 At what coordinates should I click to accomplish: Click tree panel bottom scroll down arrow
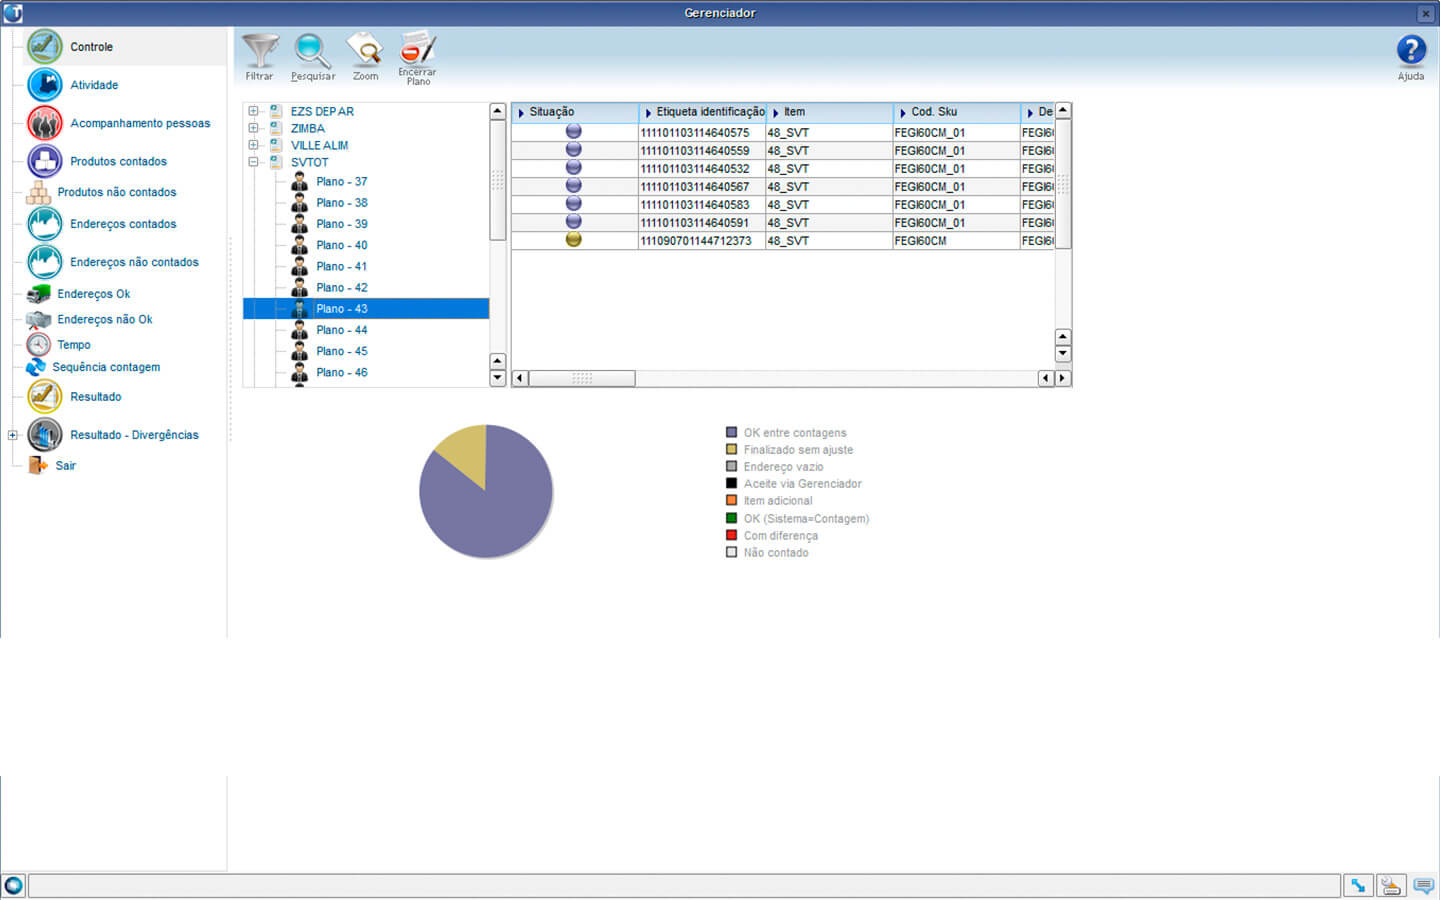tap(498, 378)
